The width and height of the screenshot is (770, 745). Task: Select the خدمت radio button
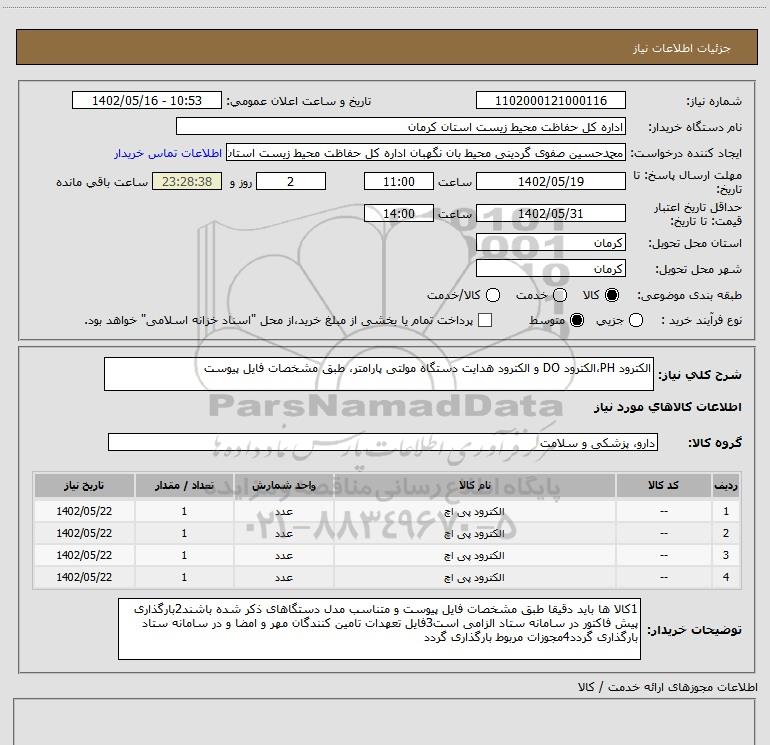coord(560,295)
